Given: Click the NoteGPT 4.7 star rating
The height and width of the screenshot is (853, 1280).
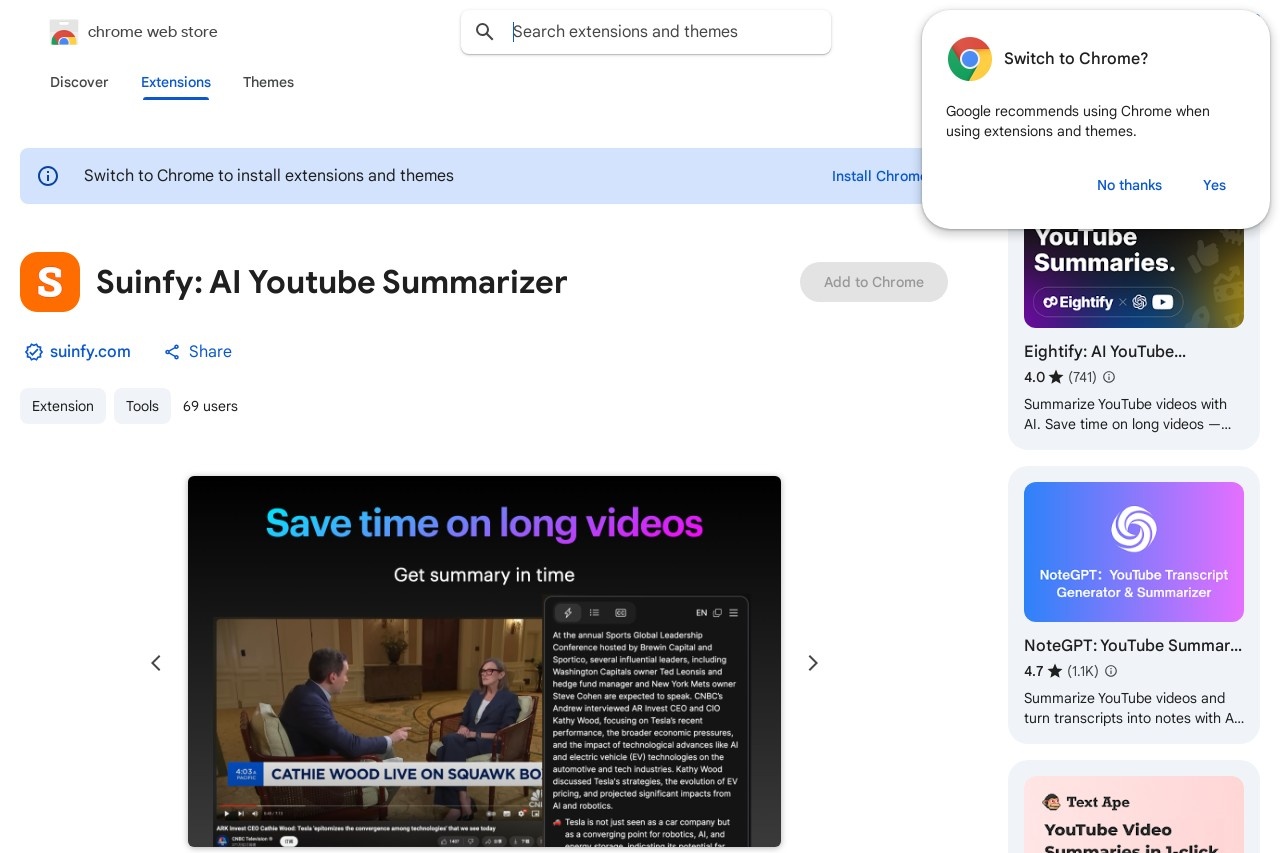Looking at the screenshot, I should point(1044,672).
